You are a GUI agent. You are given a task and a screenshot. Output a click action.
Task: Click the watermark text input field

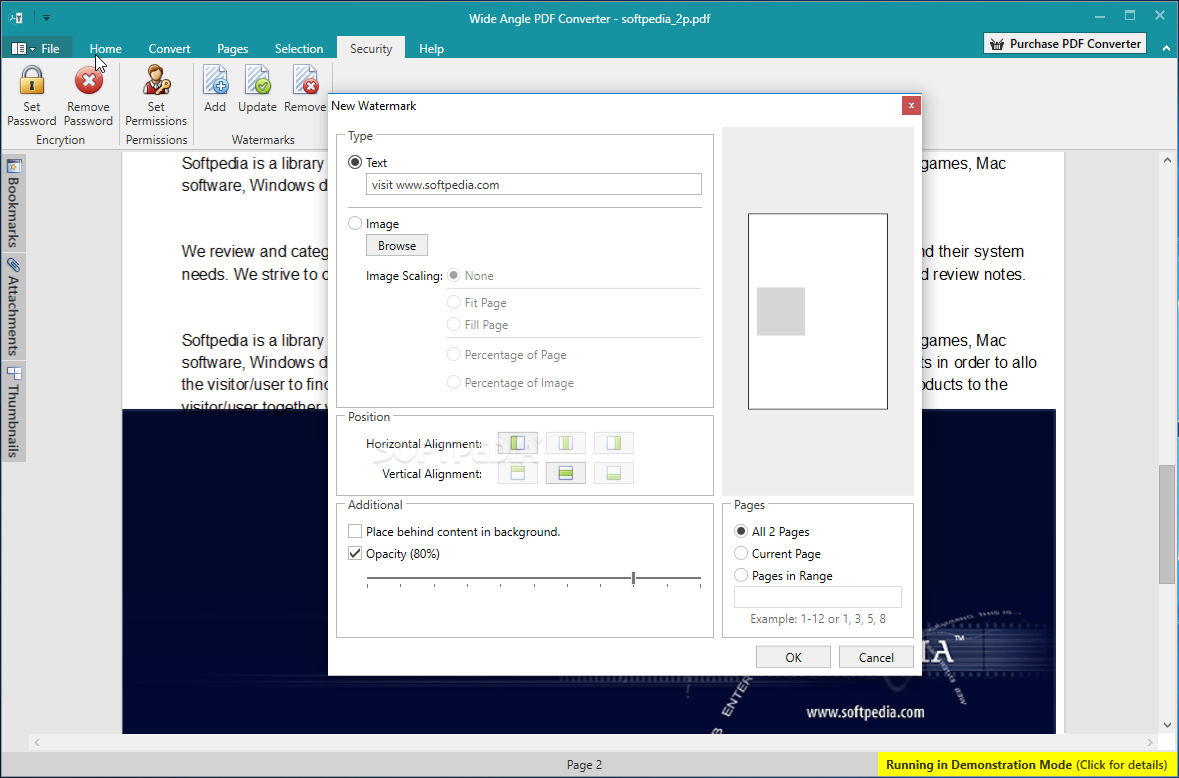(x=534, y=184)
